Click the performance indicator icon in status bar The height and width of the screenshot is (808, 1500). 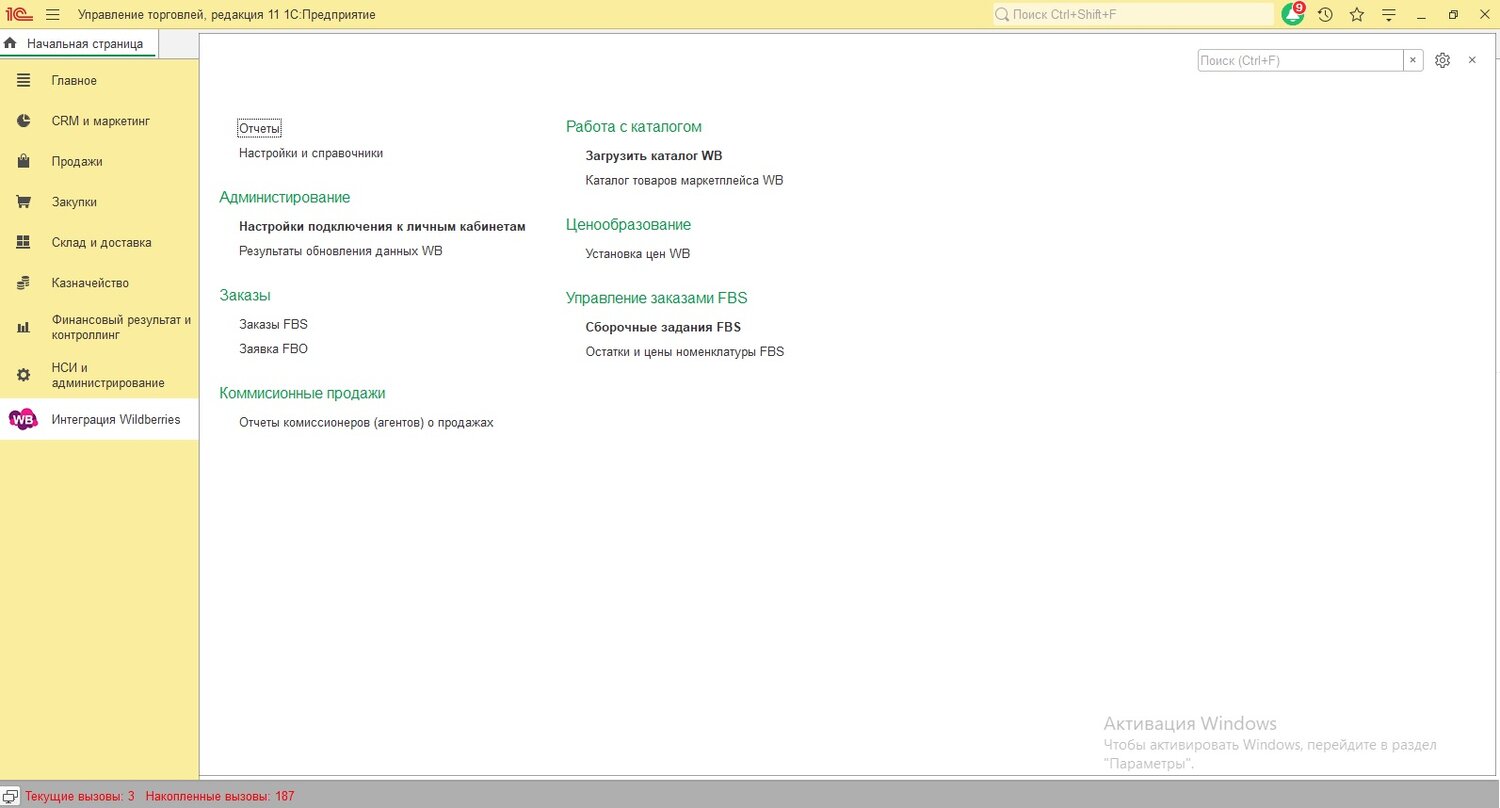pyautogui.click(x=11, y=796)
